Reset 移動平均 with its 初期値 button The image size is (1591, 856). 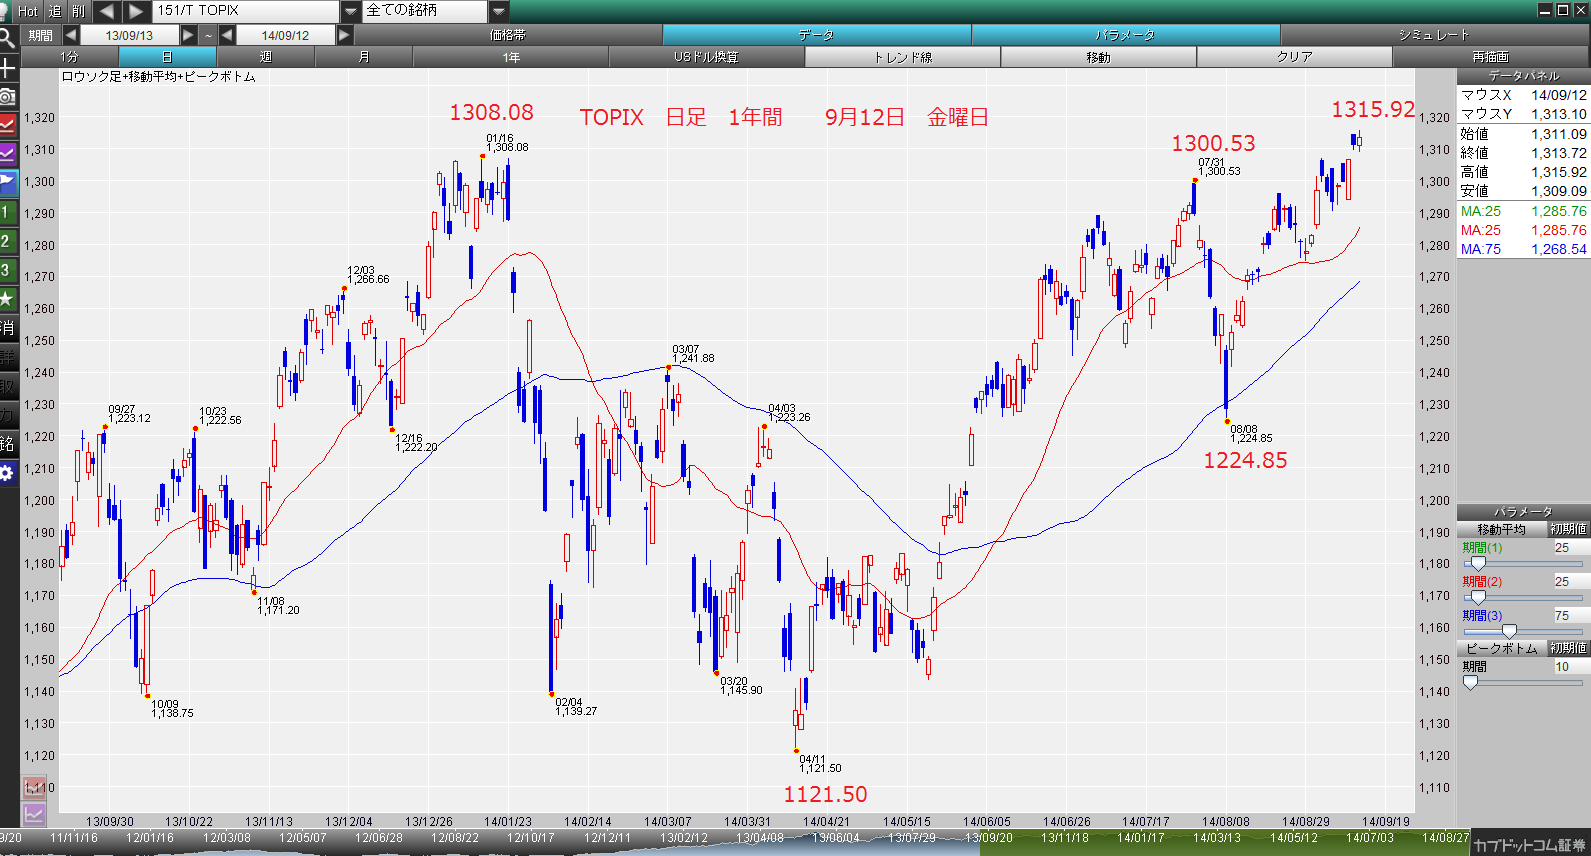tap(1568, 529)
